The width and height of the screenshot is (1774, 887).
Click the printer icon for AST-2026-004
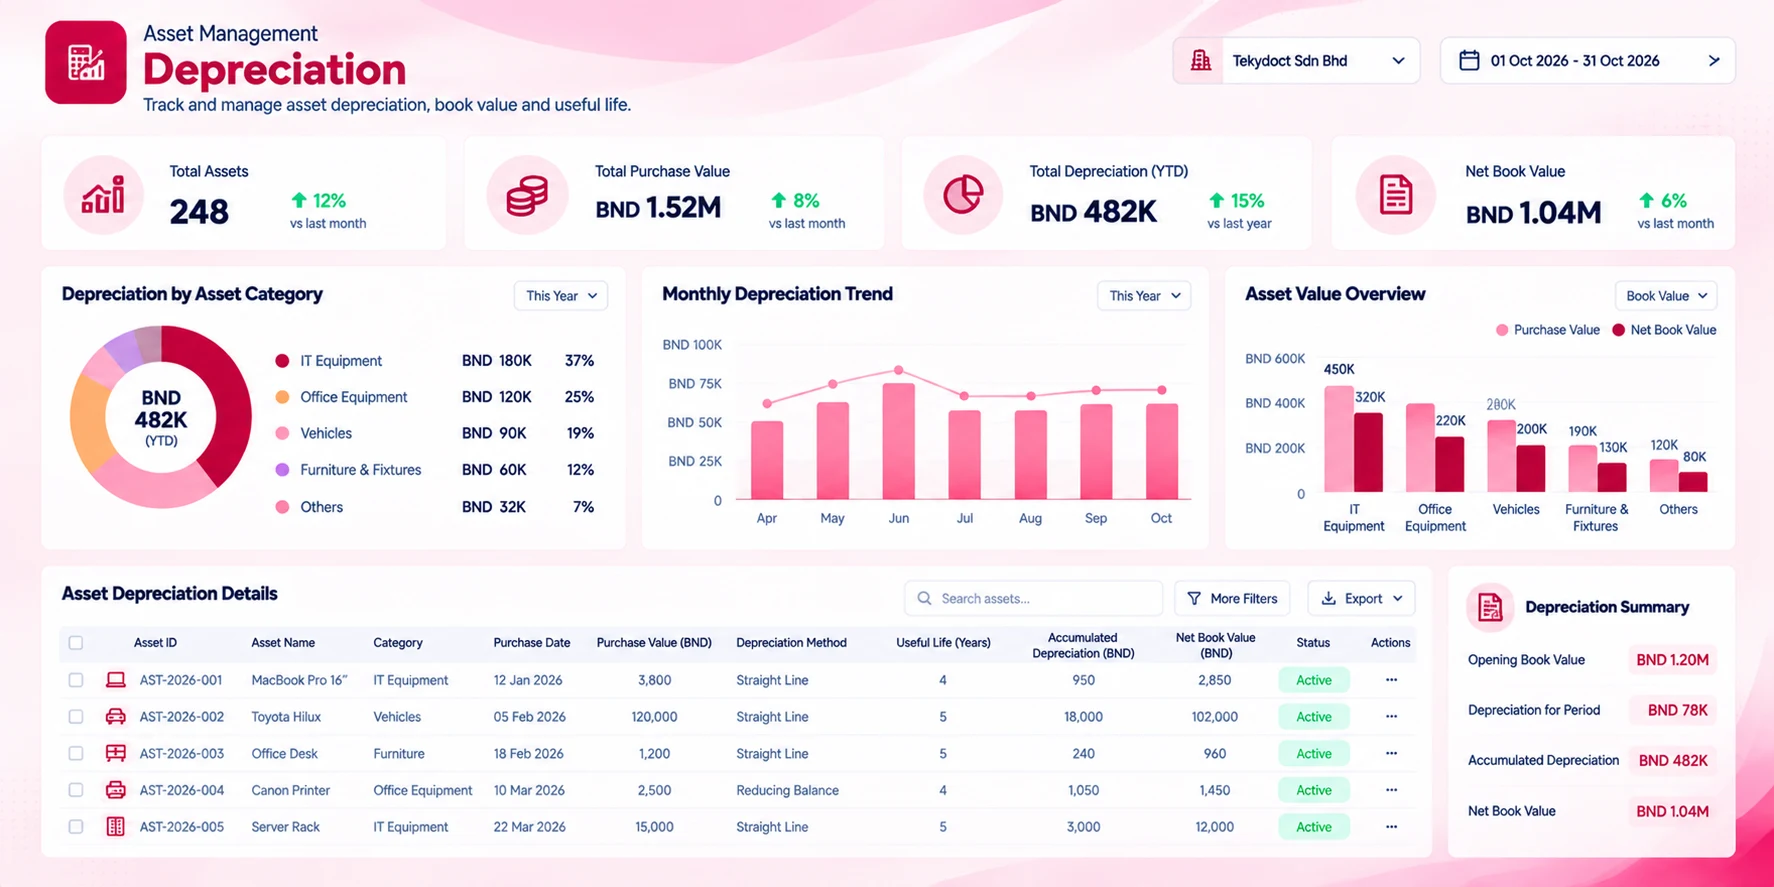point(116,790)
